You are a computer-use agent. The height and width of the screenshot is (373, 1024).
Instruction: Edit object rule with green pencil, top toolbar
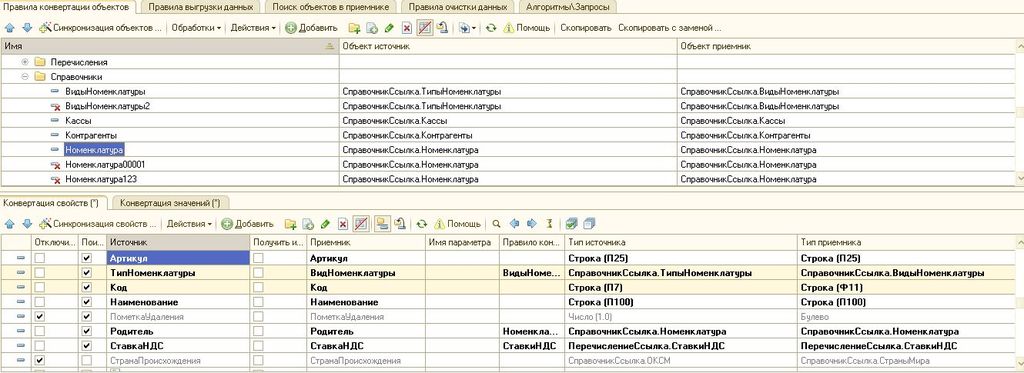coord(389,28)
